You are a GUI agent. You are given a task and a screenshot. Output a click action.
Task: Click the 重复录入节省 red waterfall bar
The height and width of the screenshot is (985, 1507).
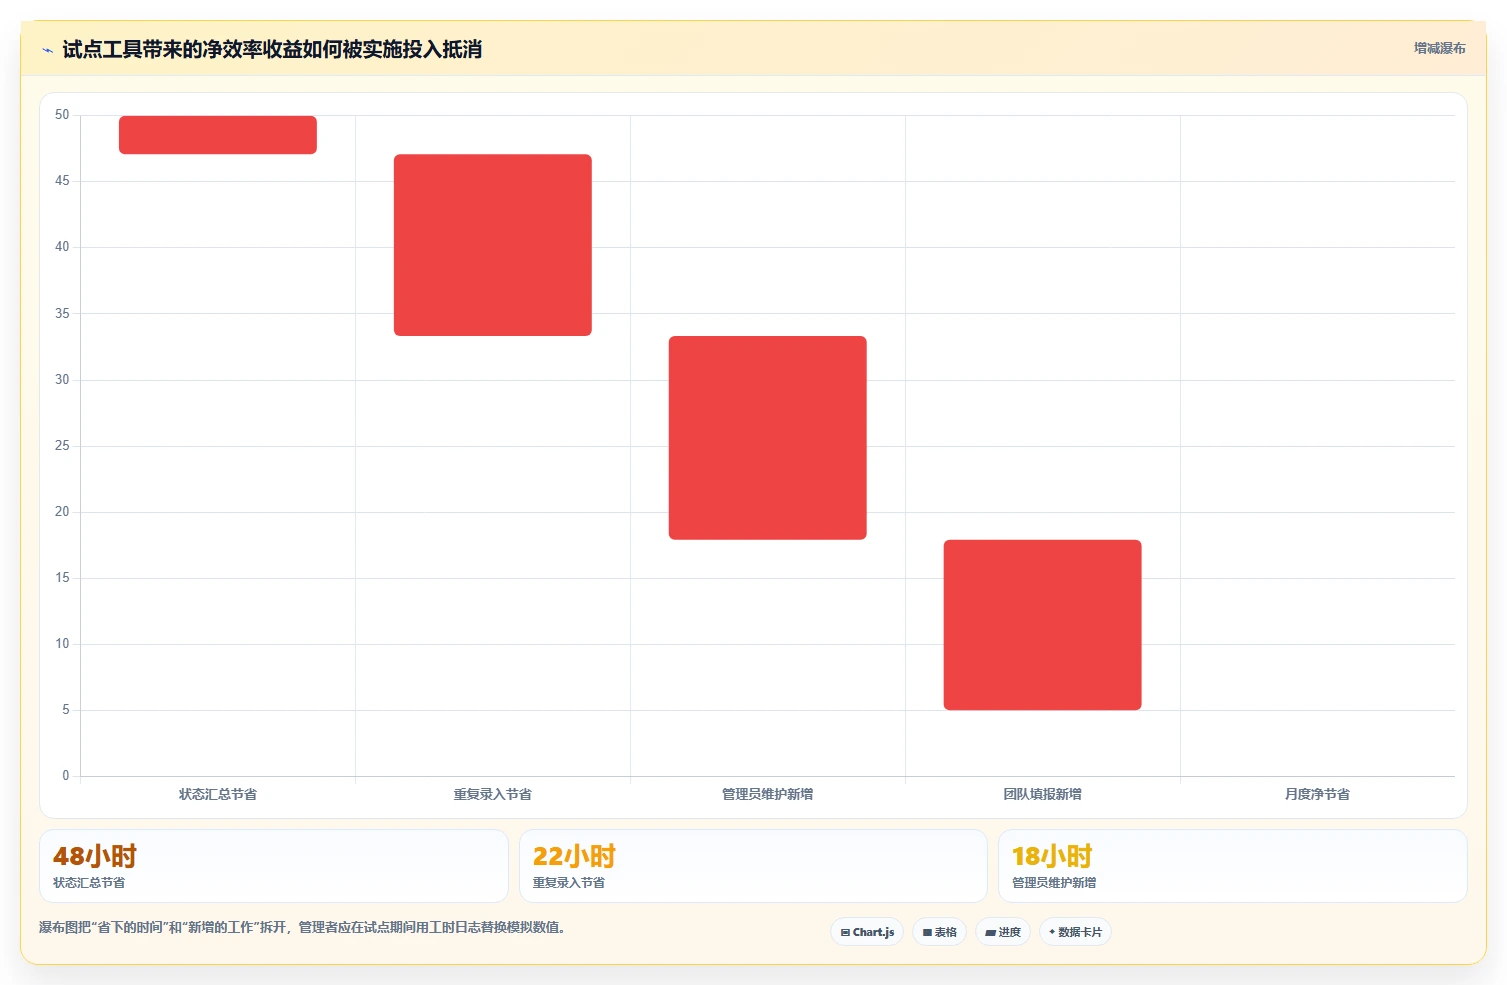click(x=493, y=245)
